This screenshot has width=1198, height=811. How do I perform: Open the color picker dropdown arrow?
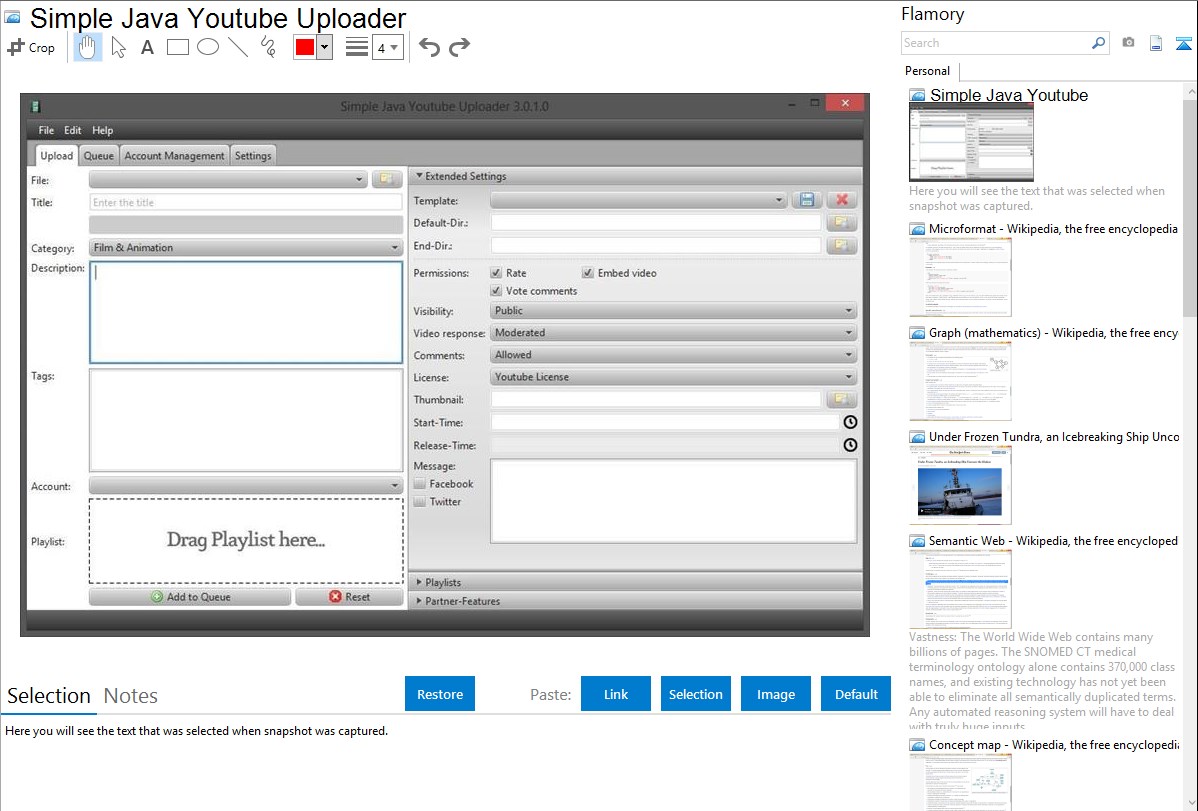(325, 47)
